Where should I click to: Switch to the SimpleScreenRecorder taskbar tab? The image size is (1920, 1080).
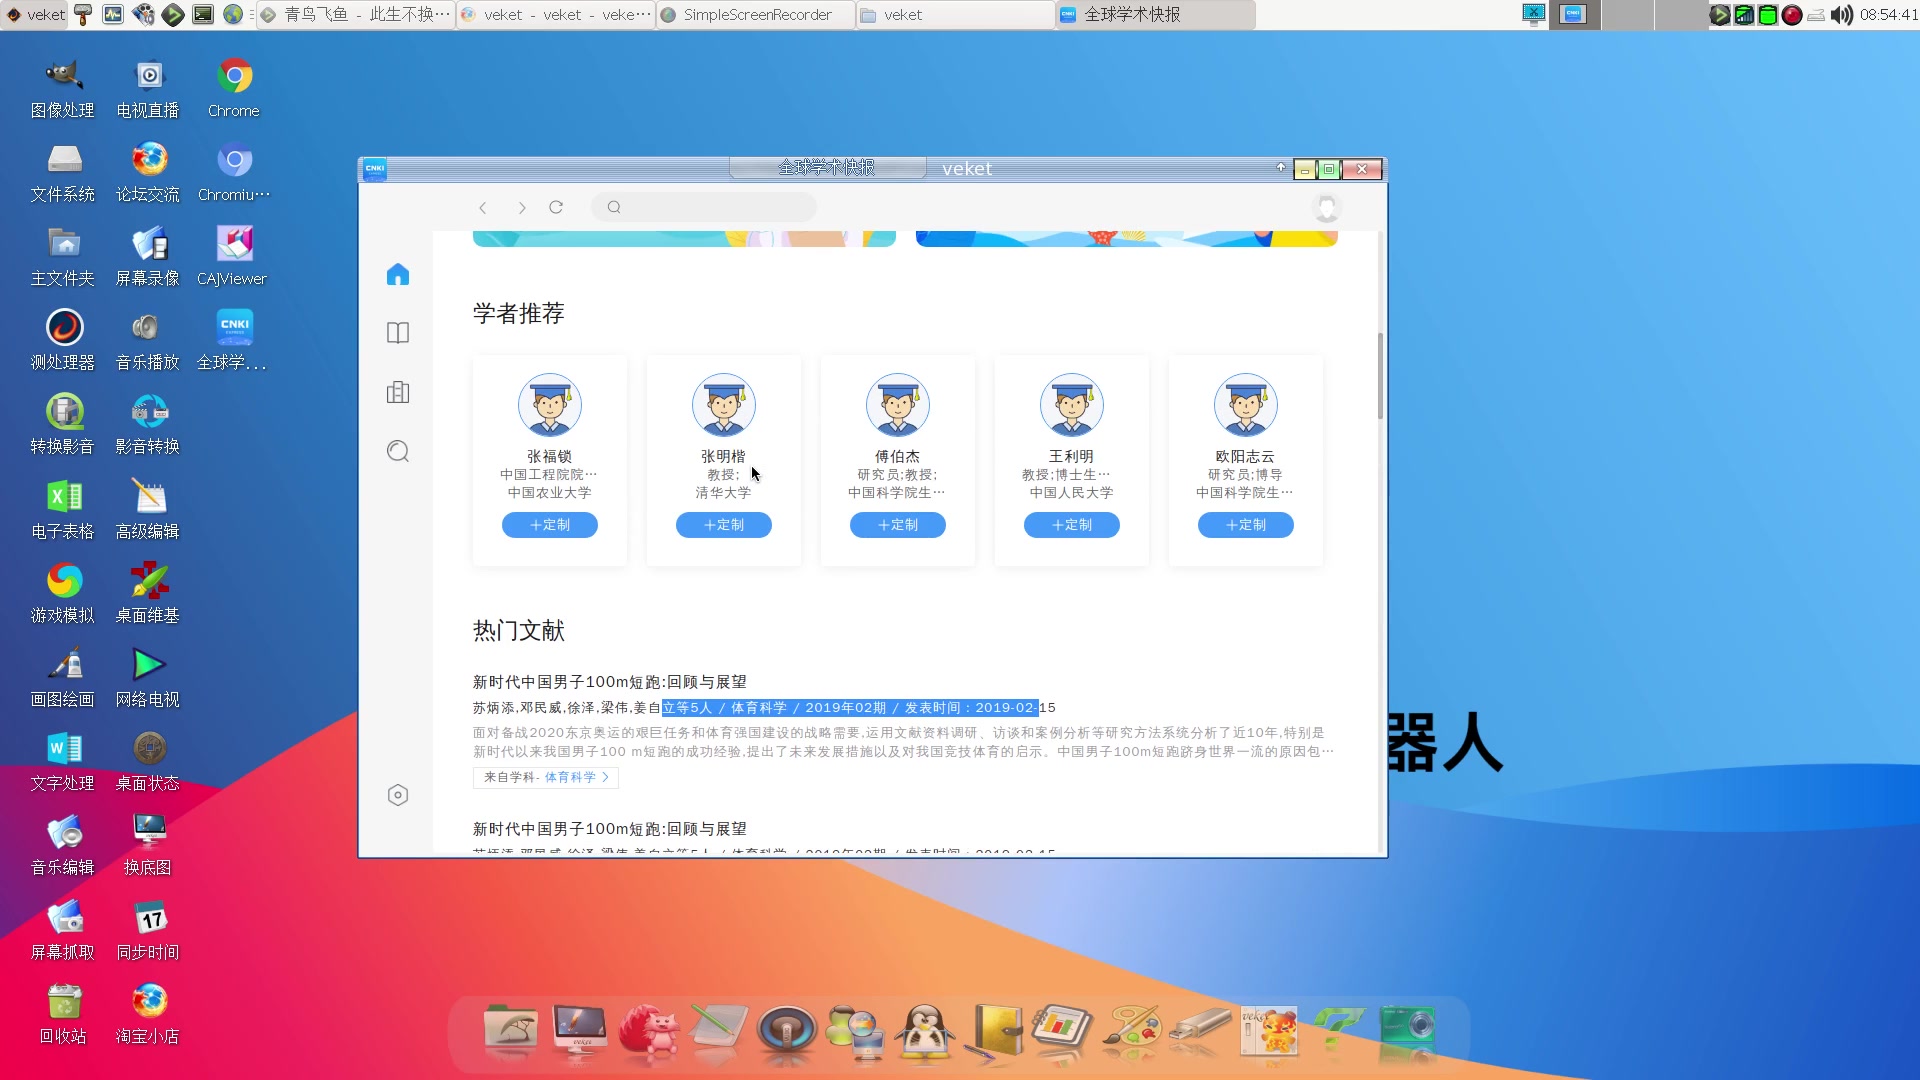[x=755, y=14]
